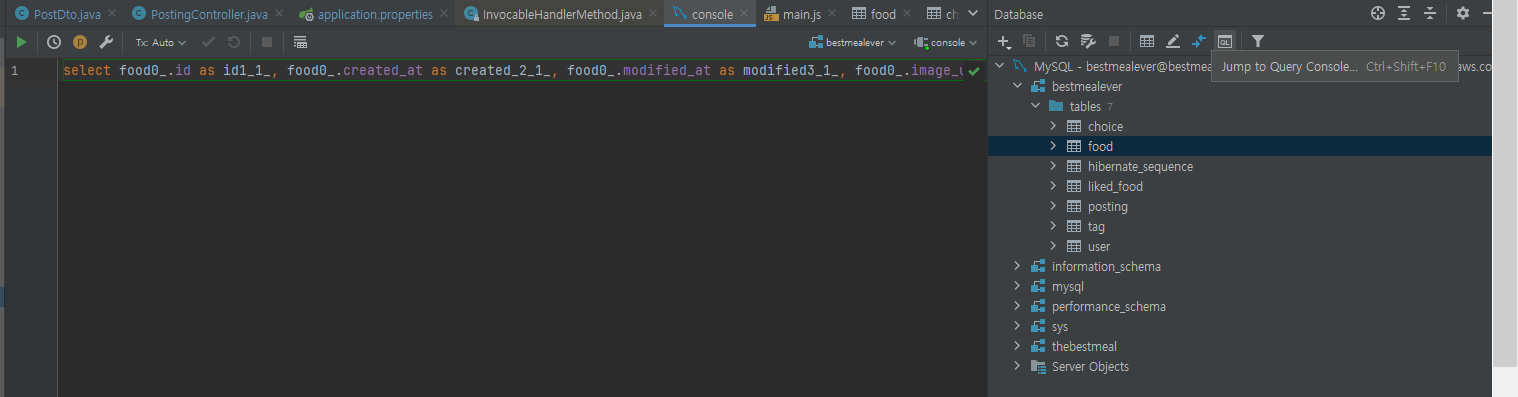Viewport: 1518px width, 397px height.
Task: Select the posting table
Action: pos(1107,207)
